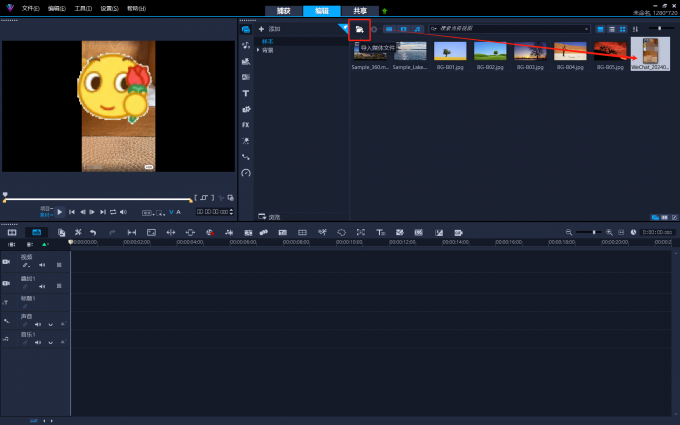The width and height of the screenshot is (680, 425).
Task: Select the 样本 sample folder
Action: (268, 42)
